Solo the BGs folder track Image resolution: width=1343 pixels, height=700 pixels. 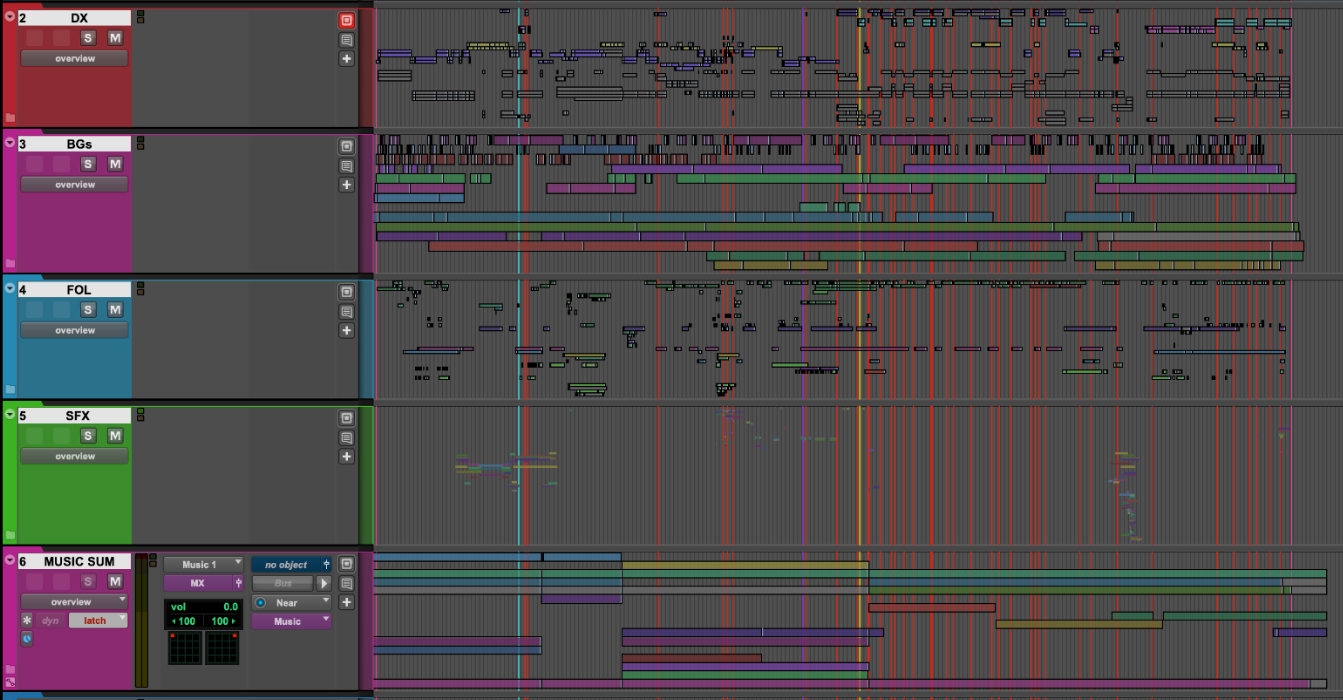(88, 164)
